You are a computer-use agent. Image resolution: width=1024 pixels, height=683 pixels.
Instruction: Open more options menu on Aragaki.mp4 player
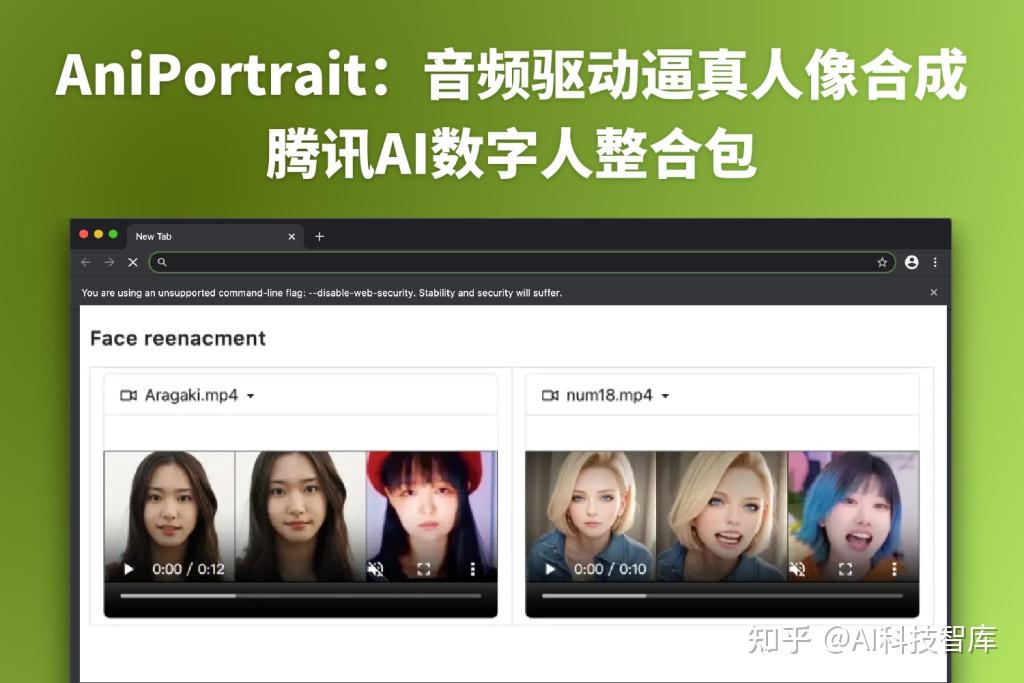point(472,569)
